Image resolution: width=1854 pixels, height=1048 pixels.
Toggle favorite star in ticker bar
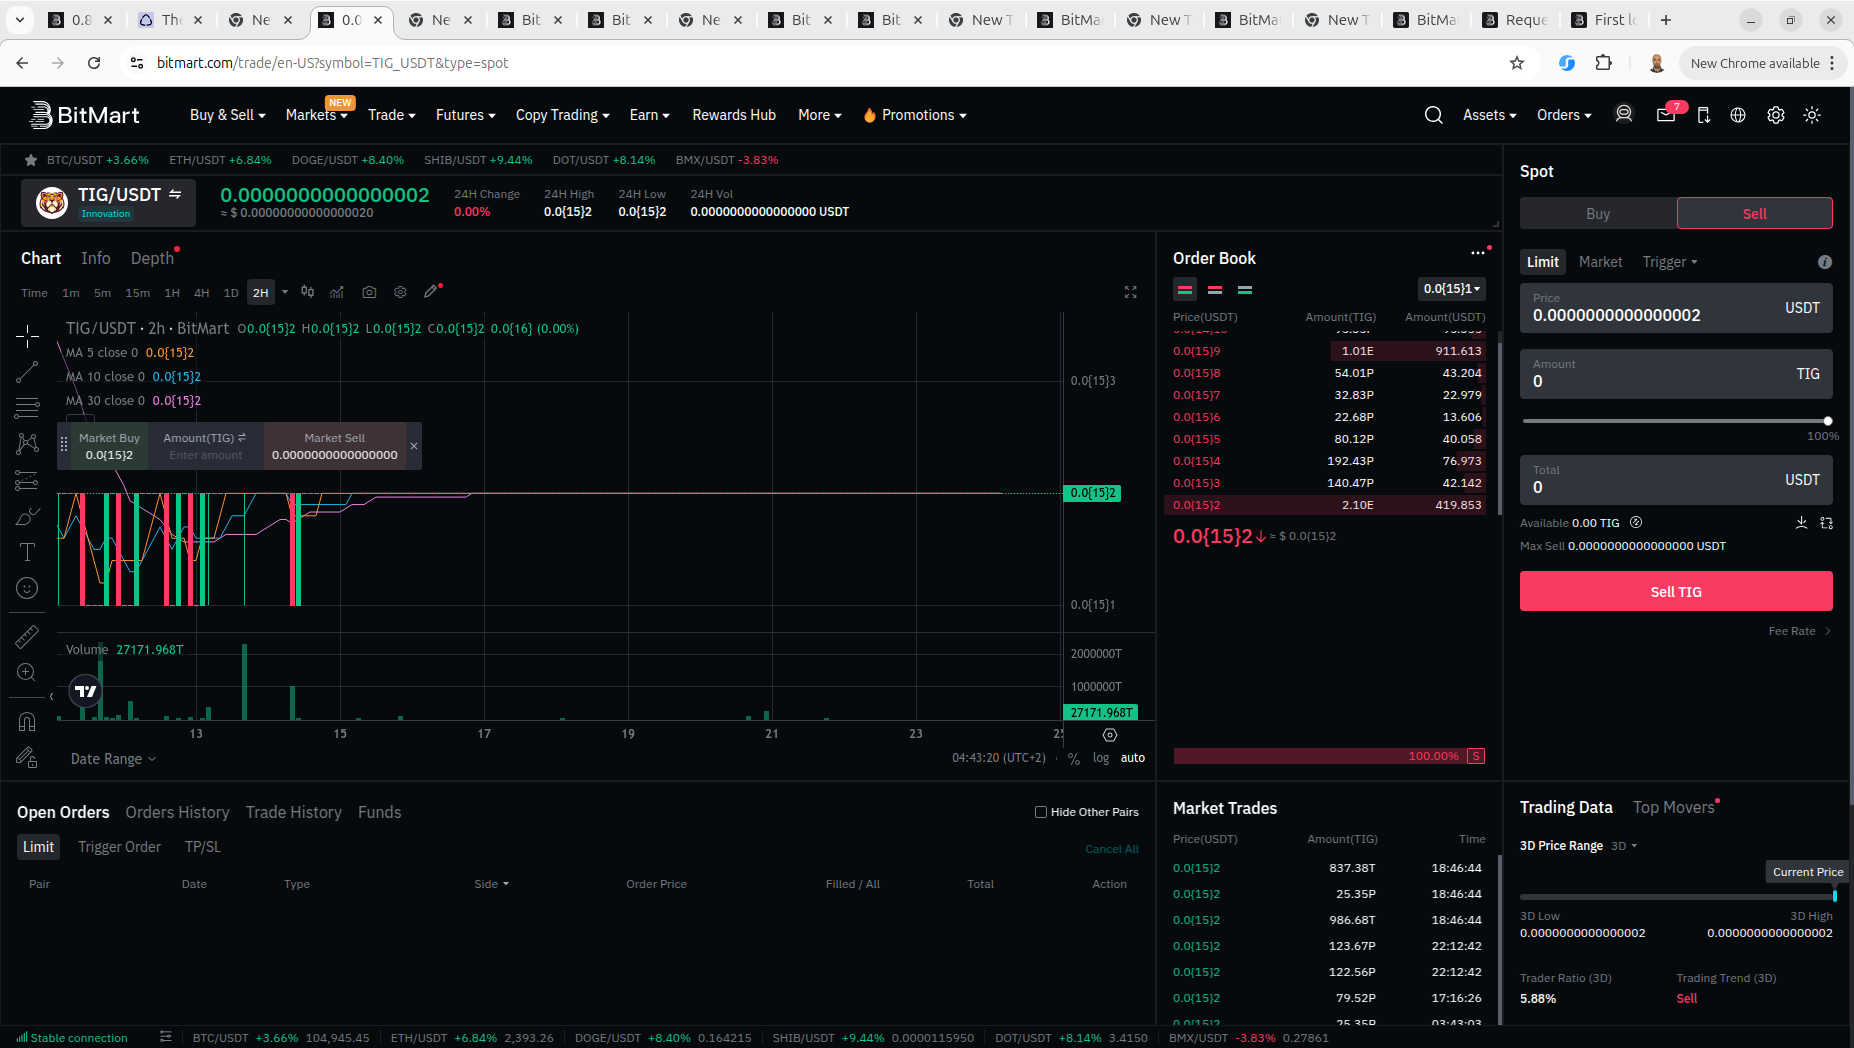pyautogui.click(x=31, y=160)
